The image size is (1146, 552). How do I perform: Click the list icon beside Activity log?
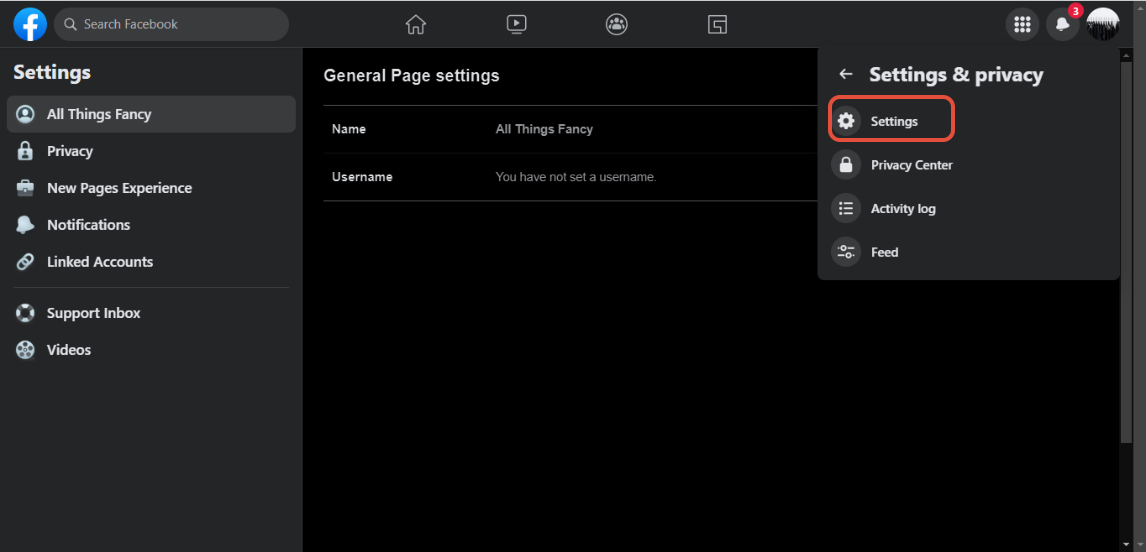click(846, 208)
